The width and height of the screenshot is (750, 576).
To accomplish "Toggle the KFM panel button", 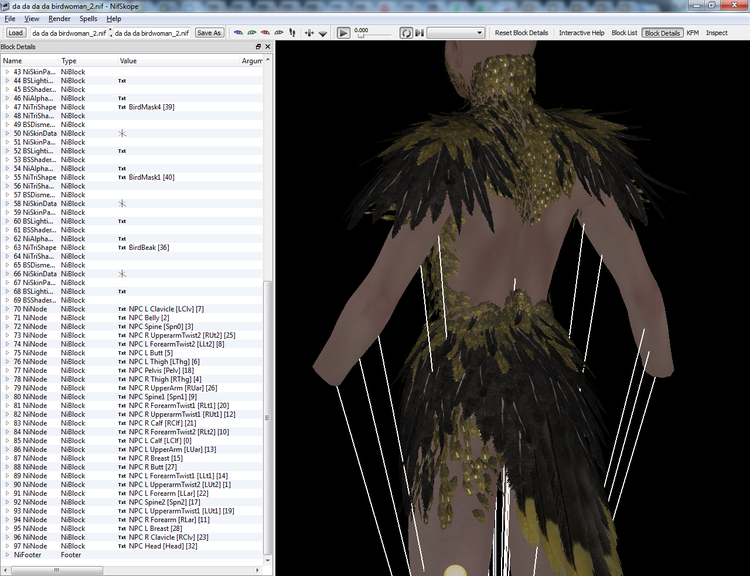I will coord(693,33).
